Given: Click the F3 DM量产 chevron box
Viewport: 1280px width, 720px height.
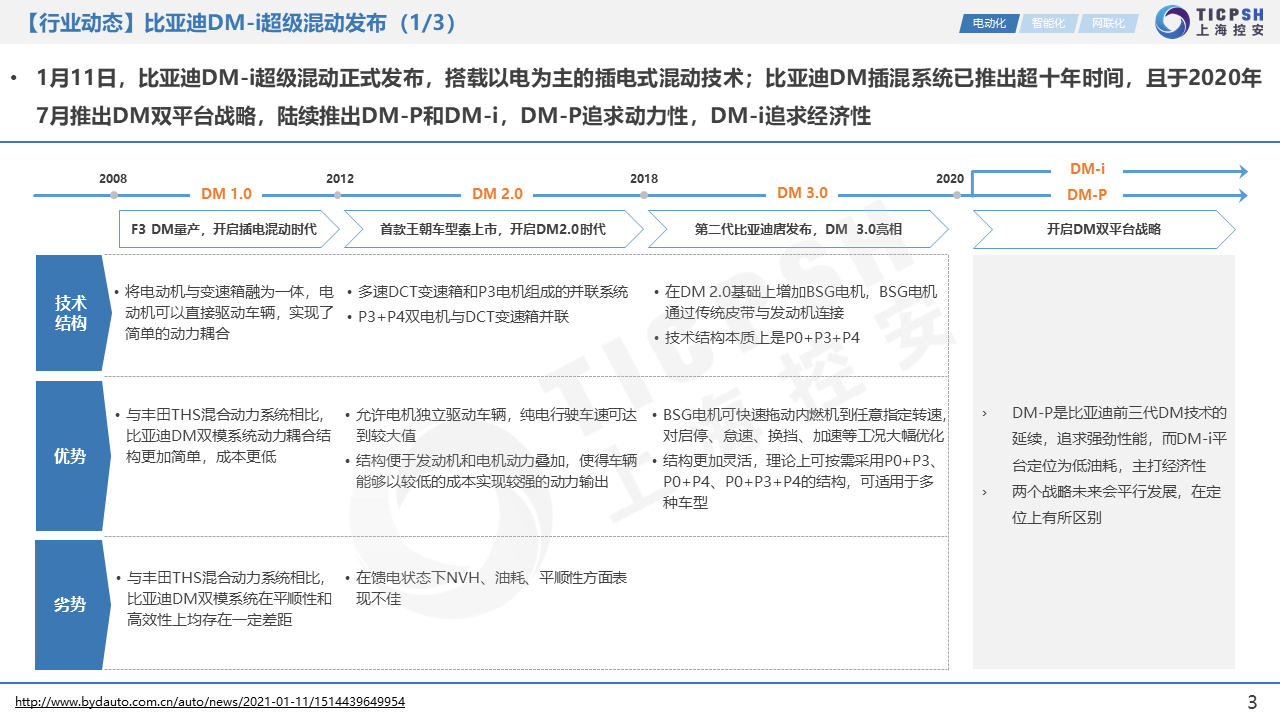Looking at the screenshot, I should (224, 229).
